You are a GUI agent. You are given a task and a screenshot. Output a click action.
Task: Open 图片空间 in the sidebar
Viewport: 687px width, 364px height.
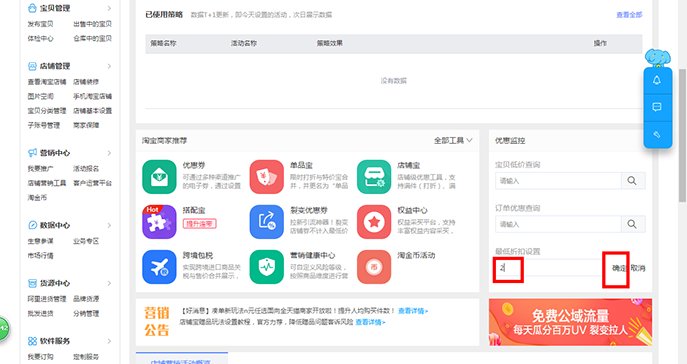point(40,96)
